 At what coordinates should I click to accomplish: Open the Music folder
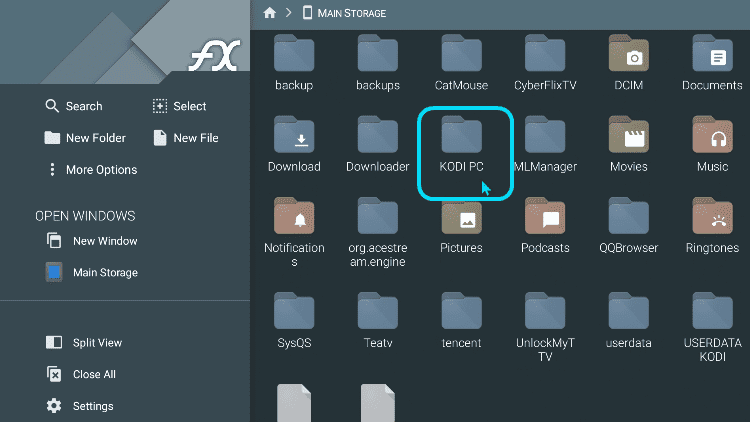pos(712,144)
